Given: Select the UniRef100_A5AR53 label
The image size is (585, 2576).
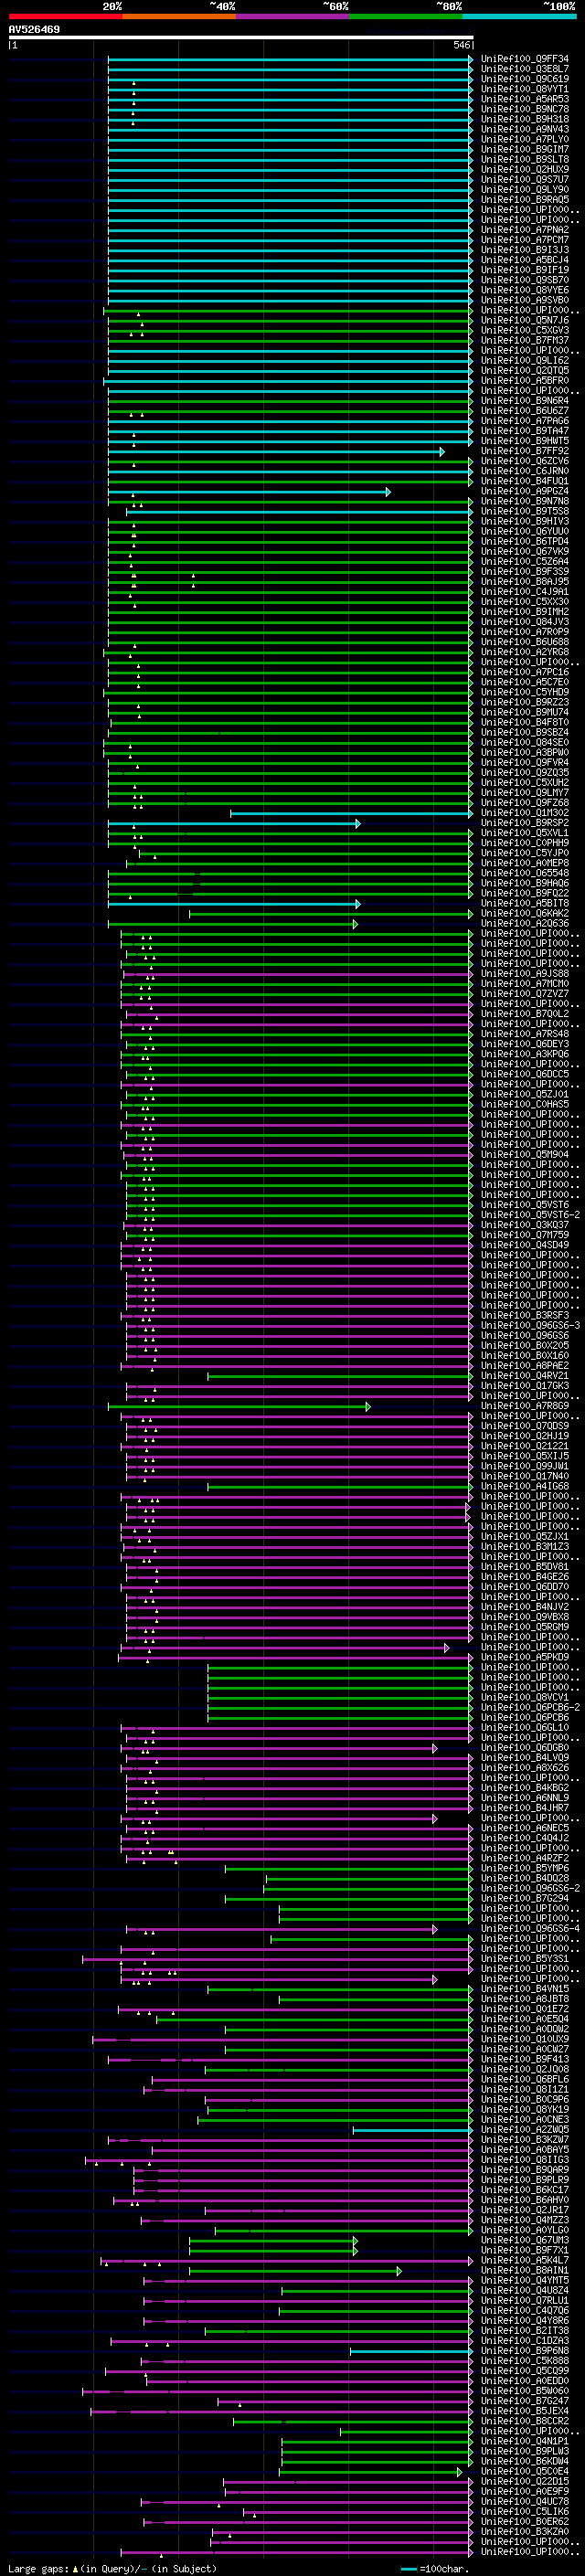Looking at the screenshot, I should (x=525, y=99).
